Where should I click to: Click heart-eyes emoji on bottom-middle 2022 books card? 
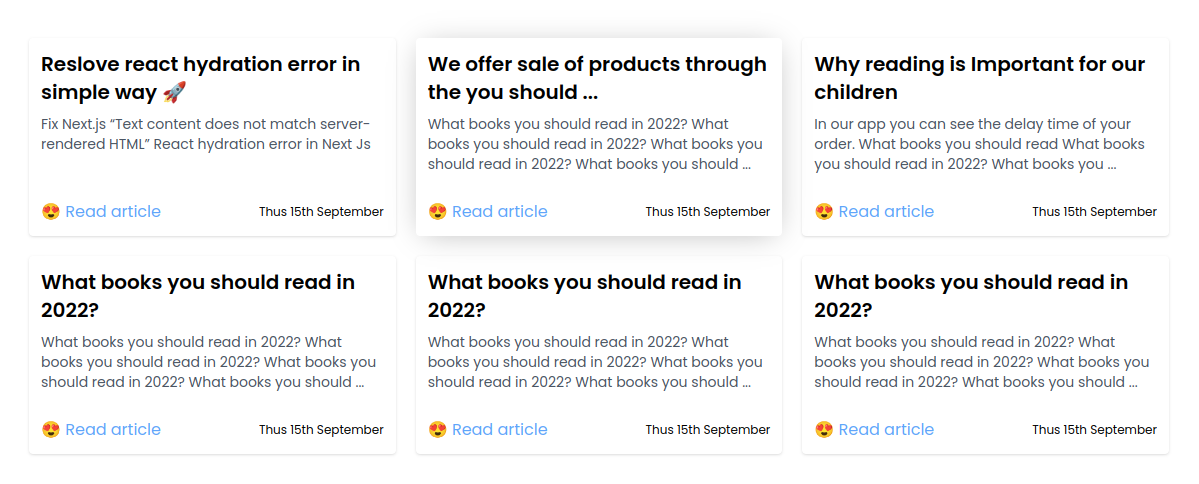pyautogui.click(x=437, y=429)
